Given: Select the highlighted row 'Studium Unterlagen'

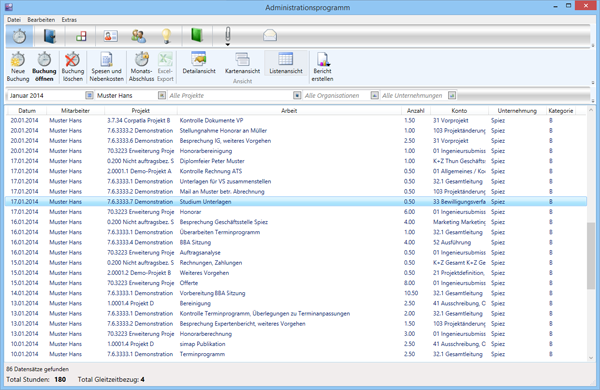Looking at the screenshot, I should 296,202.
